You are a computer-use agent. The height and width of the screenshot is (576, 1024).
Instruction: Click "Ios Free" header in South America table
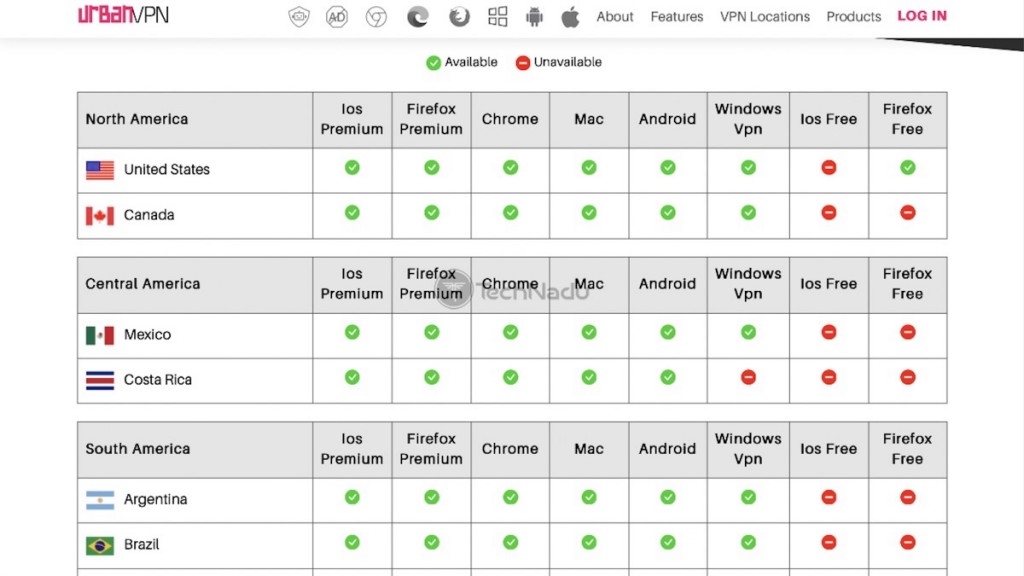[829, 449]
